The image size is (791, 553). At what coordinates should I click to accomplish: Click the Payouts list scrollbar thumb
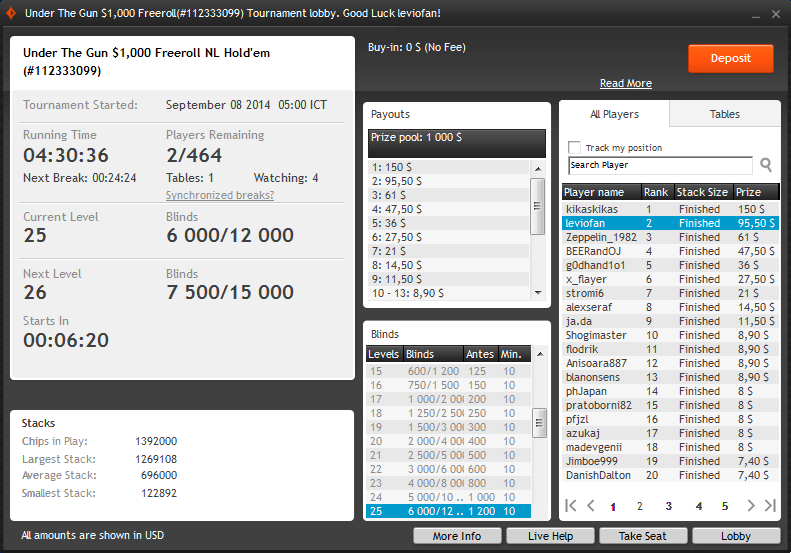coord(538,206)
